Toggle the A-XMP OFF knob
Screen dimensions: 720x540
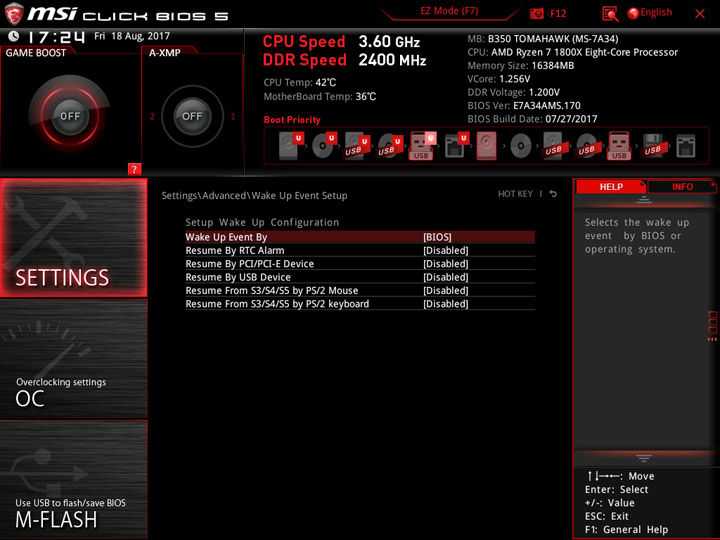tap(192, 116)
